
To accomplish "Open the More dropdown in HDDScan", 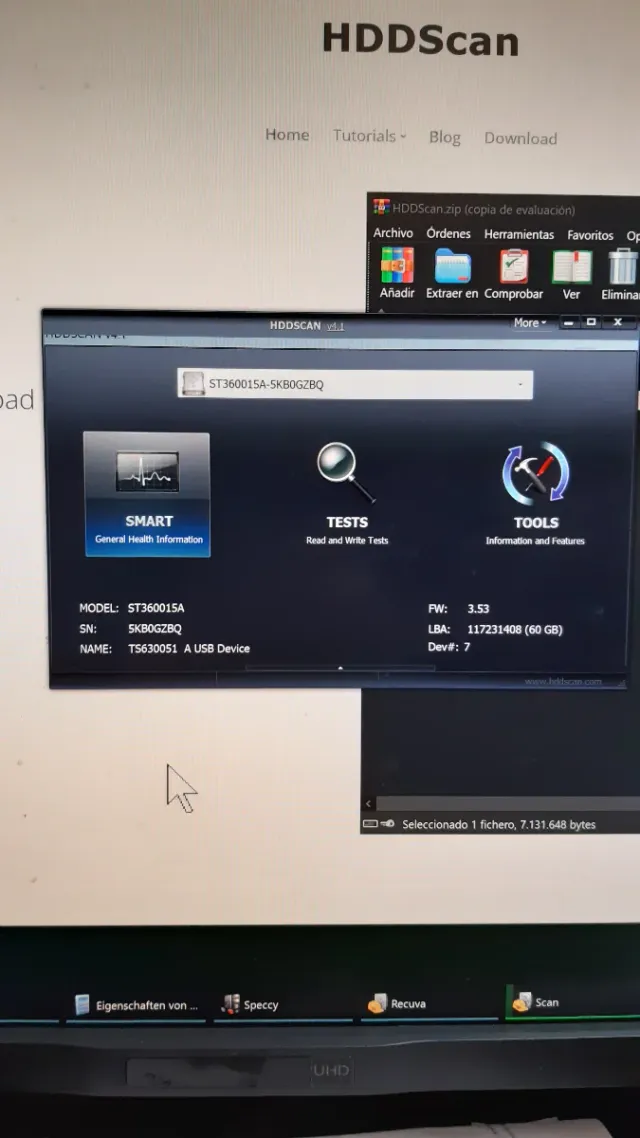I will click(529, 323).
